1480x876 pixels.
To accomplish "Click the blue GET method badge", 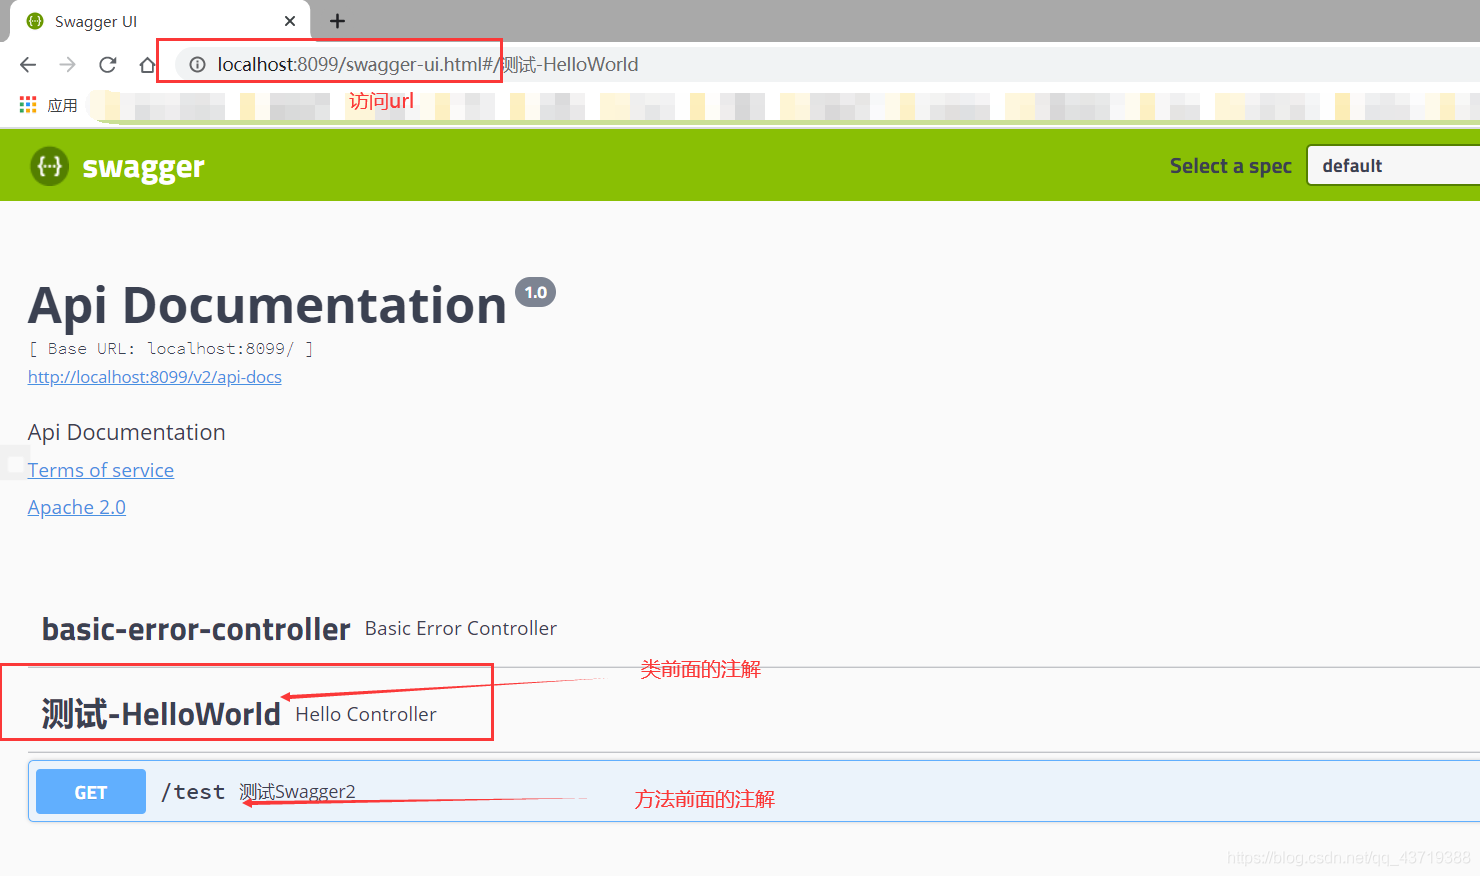I will click(90, 791).
